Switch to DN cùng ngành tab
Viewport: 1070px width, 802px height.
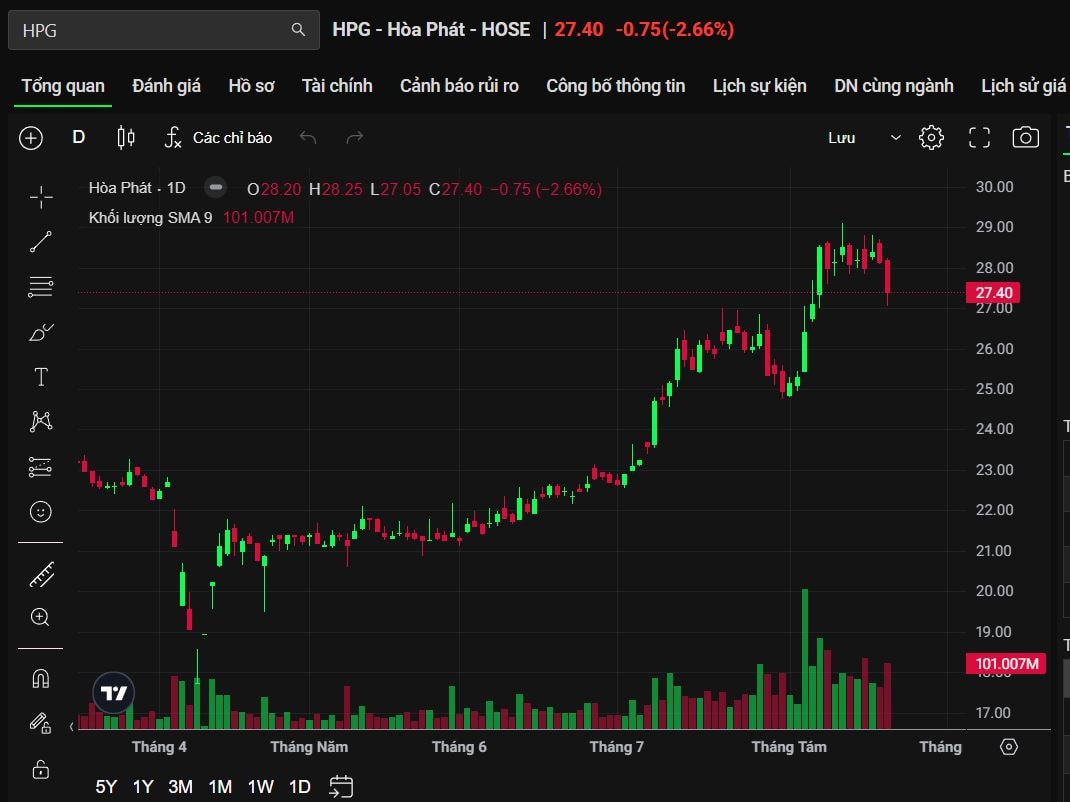[894, 86]
